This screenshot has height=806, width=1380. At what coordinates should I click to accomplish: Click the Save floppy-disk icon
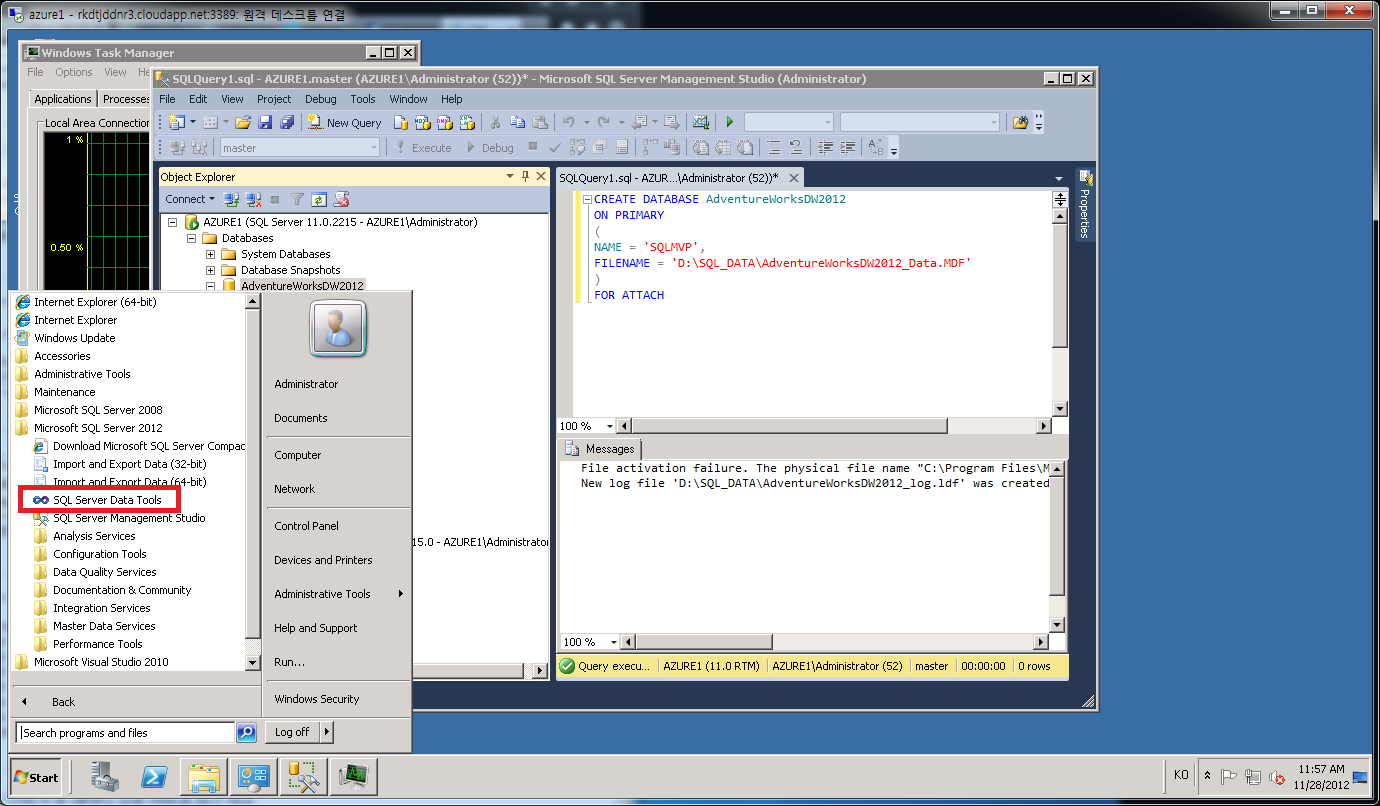click(x=265, y=122)
